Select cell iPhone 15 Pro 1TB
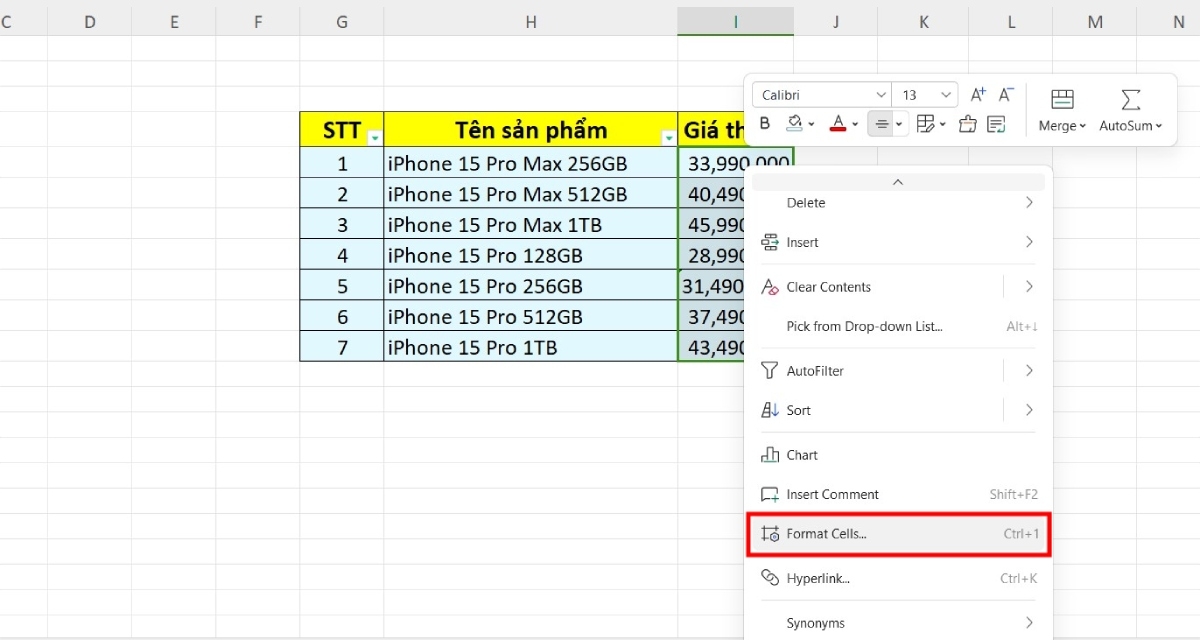The width and height of the screenshot is (1200, 640). (531, 347)
